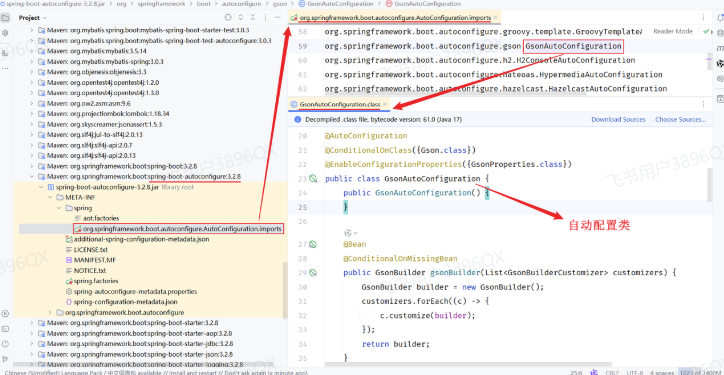Screen dimensions: 724x375
Task: Click line separator CRLF in status bar
Action: click(613, 372)
